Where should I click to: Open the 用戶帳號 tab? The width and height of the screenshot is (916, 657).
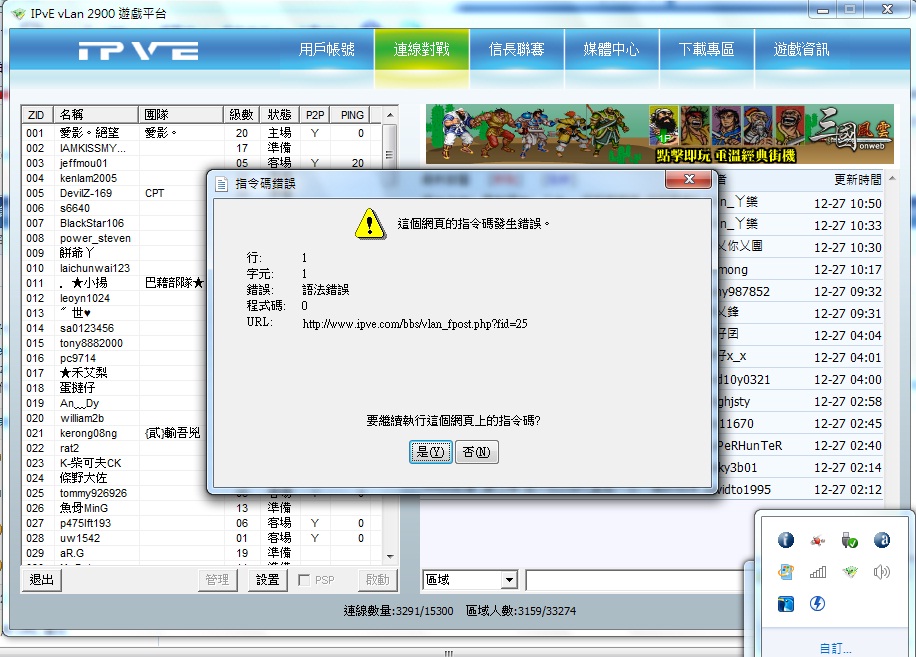[x=327, y=49]
